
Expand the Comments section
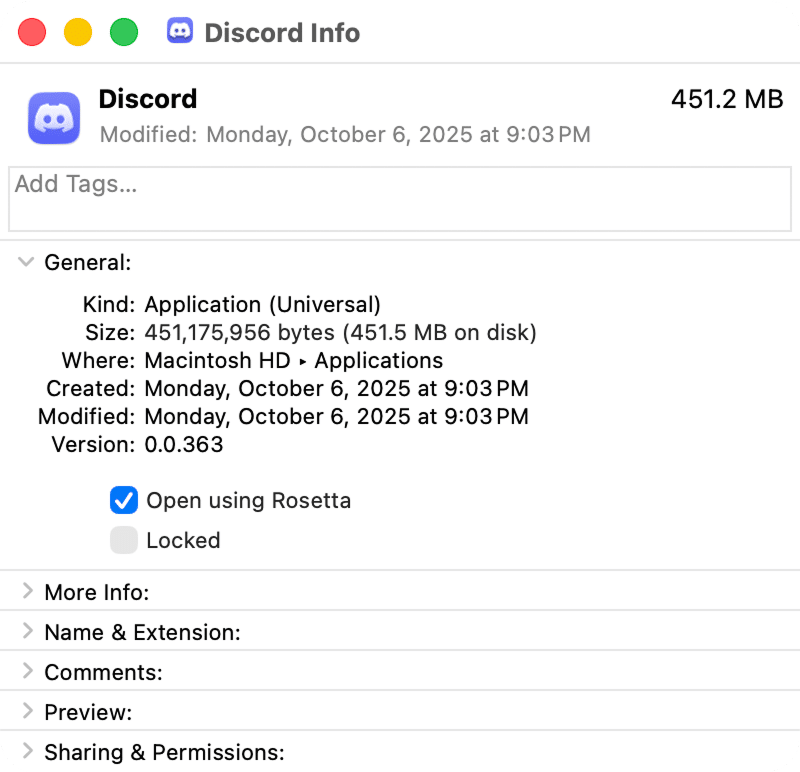click(x=25, y=671)
